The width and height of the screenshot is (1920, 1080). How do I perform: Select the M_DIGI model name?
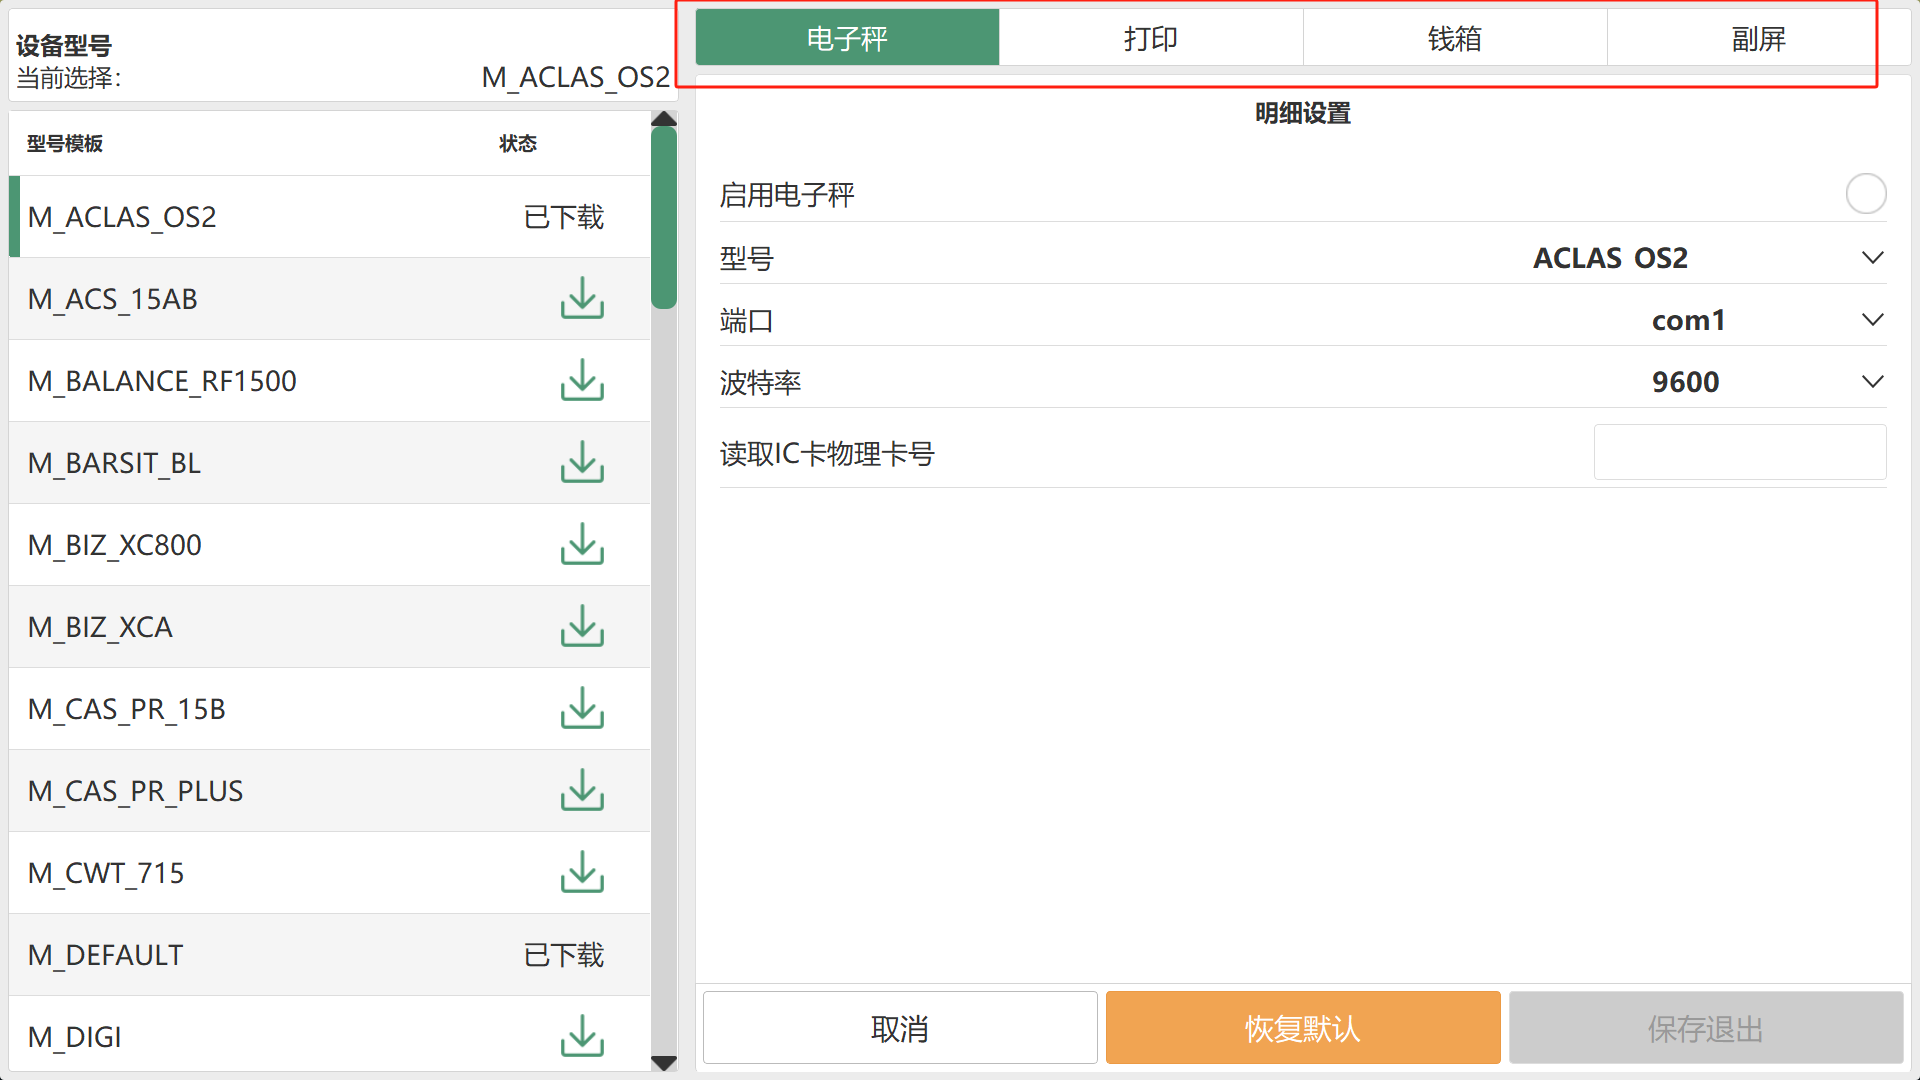tap(75, 1037)
